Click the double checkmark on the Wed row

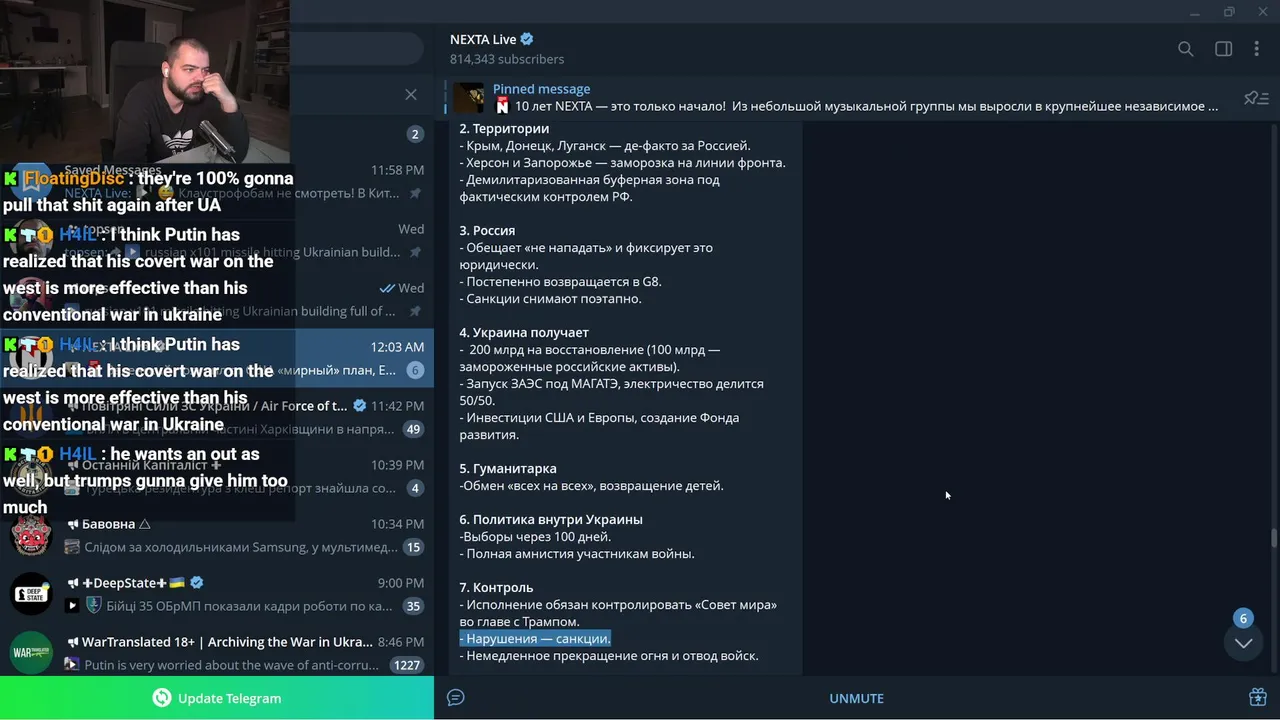(x=387, y=288)
